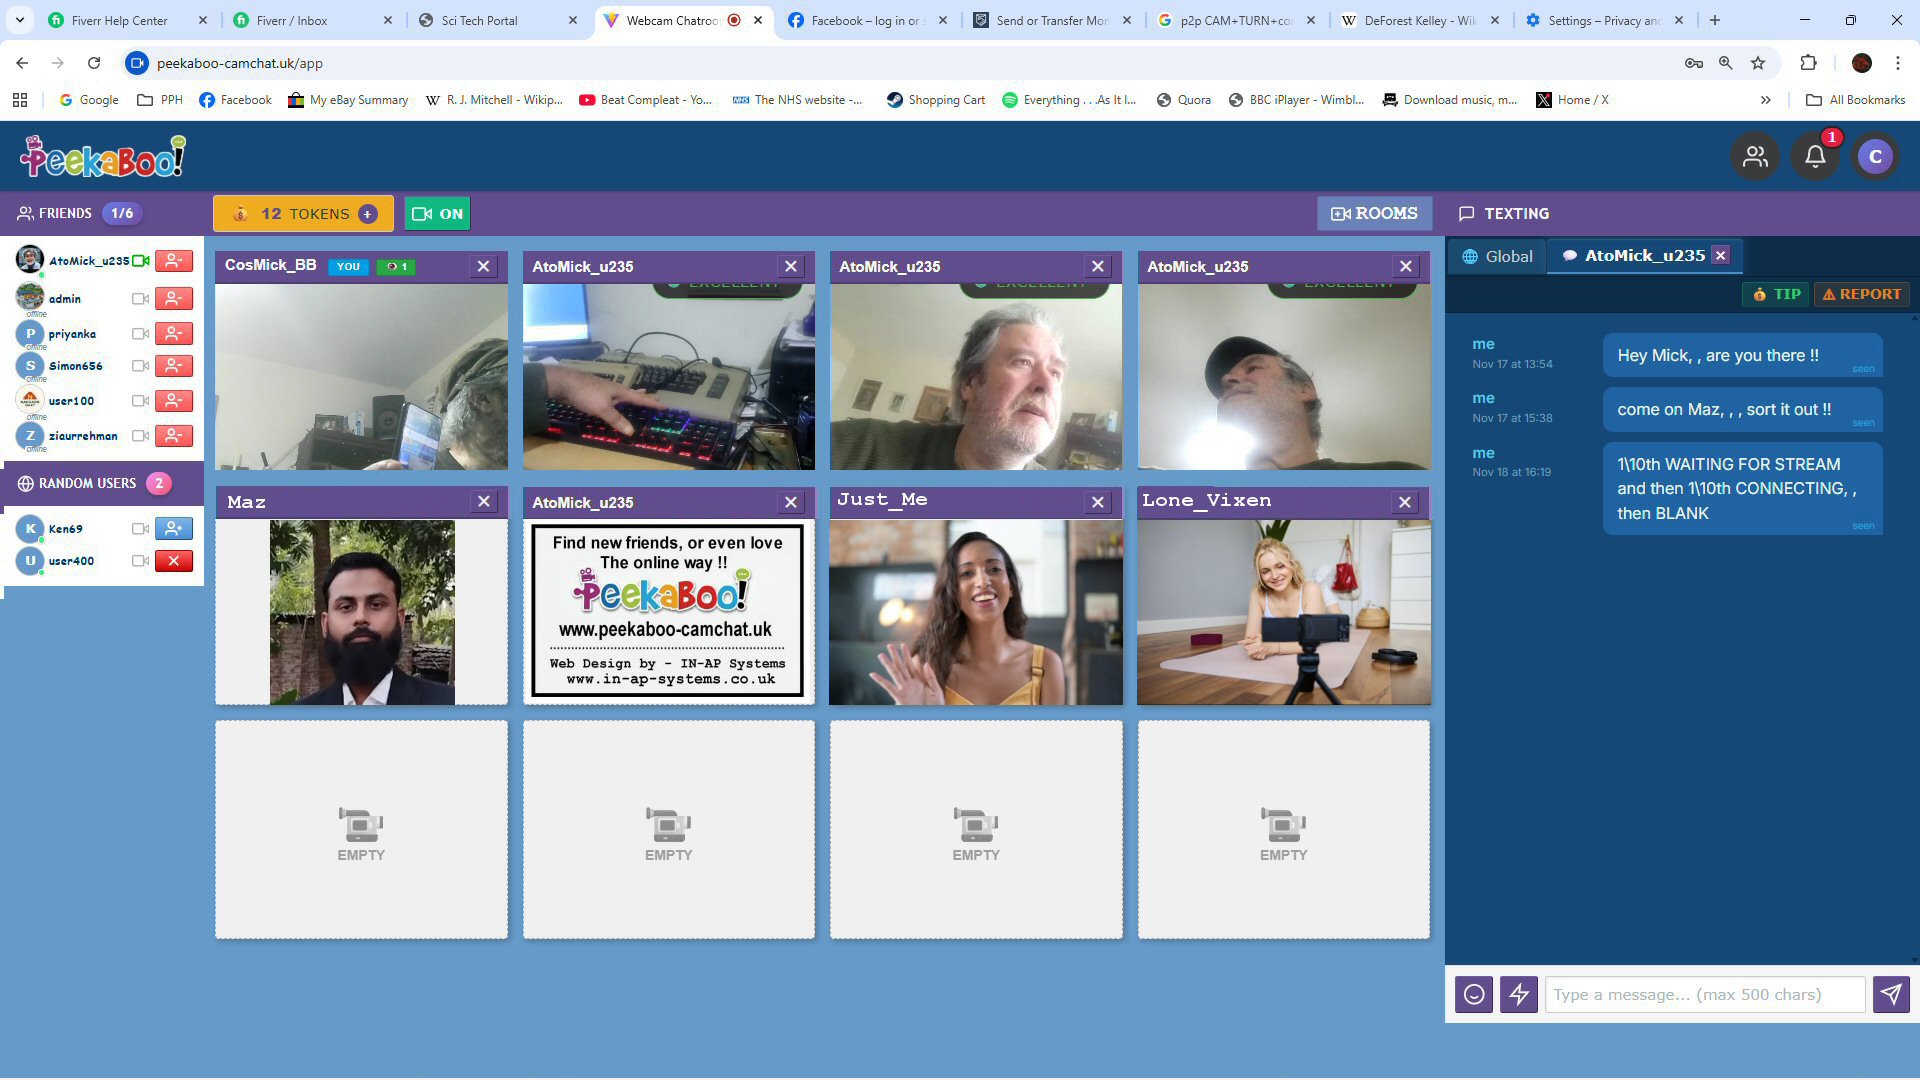This screenshot has height=1080, width=1920.
Task: Turn off your camera using the ON toggle
Action: (x=437, y=213)
